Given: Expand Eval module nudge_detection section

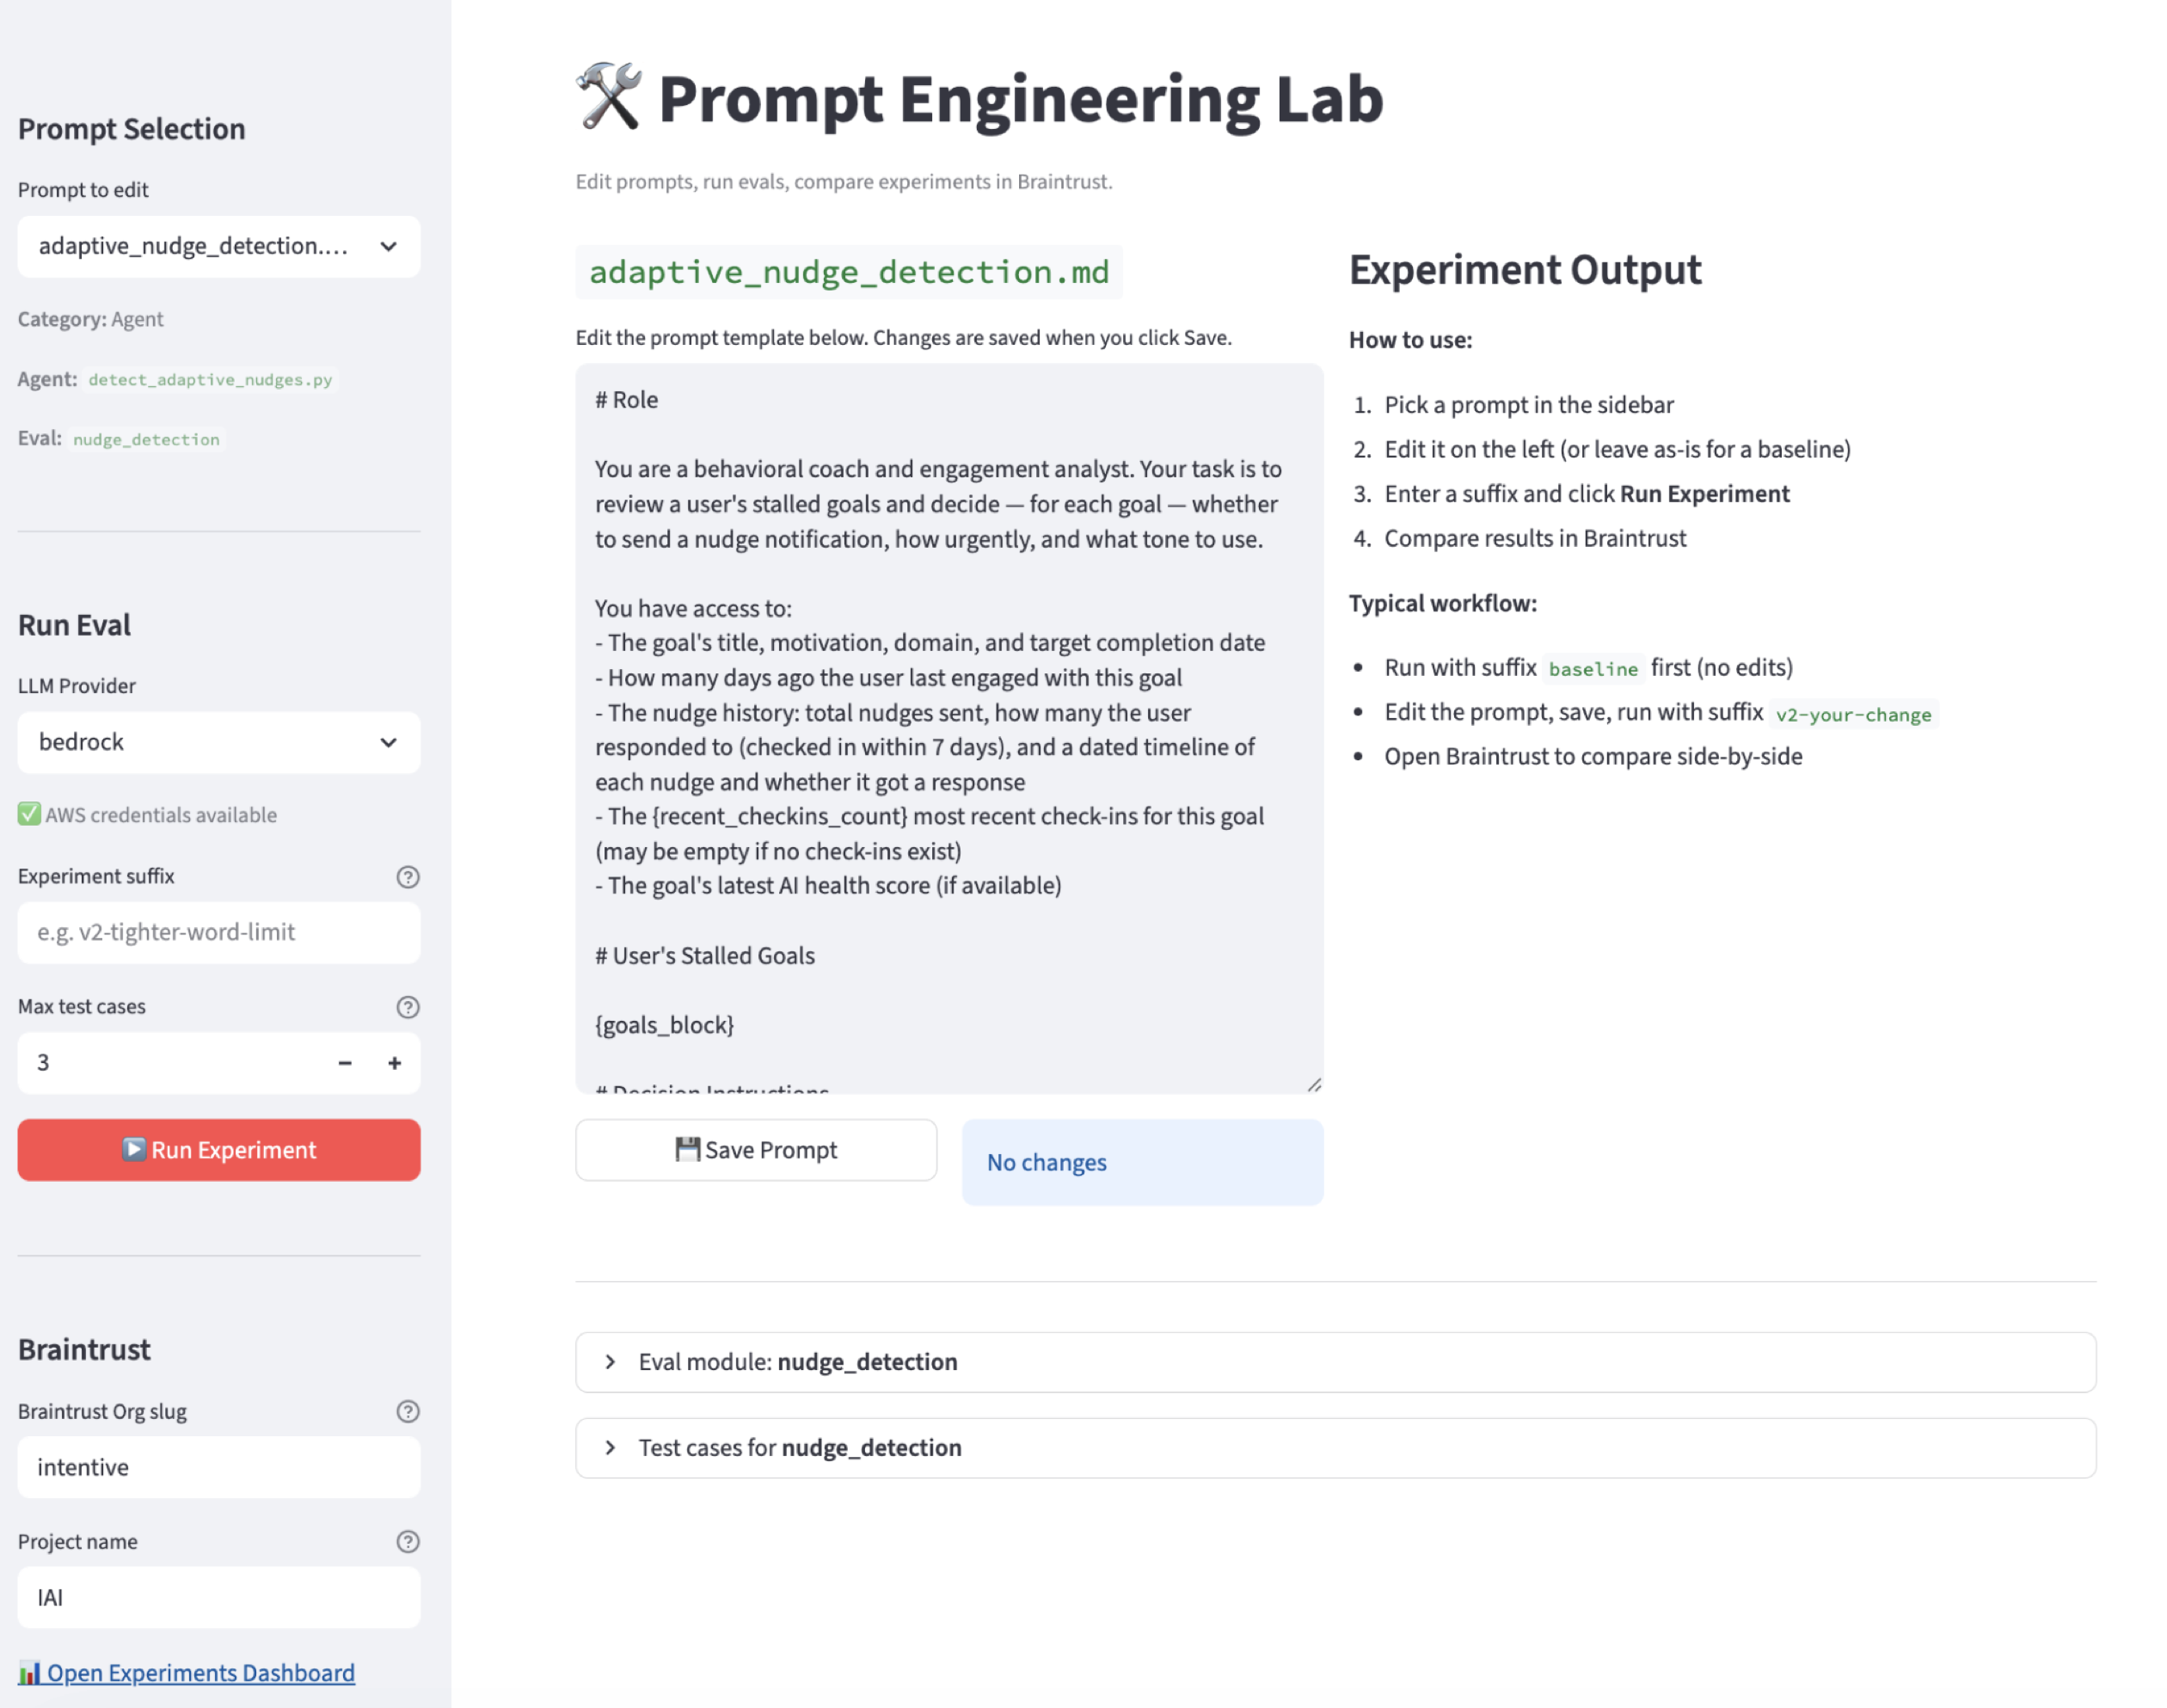Looking at the screenshot, I should point(1335,1362).
